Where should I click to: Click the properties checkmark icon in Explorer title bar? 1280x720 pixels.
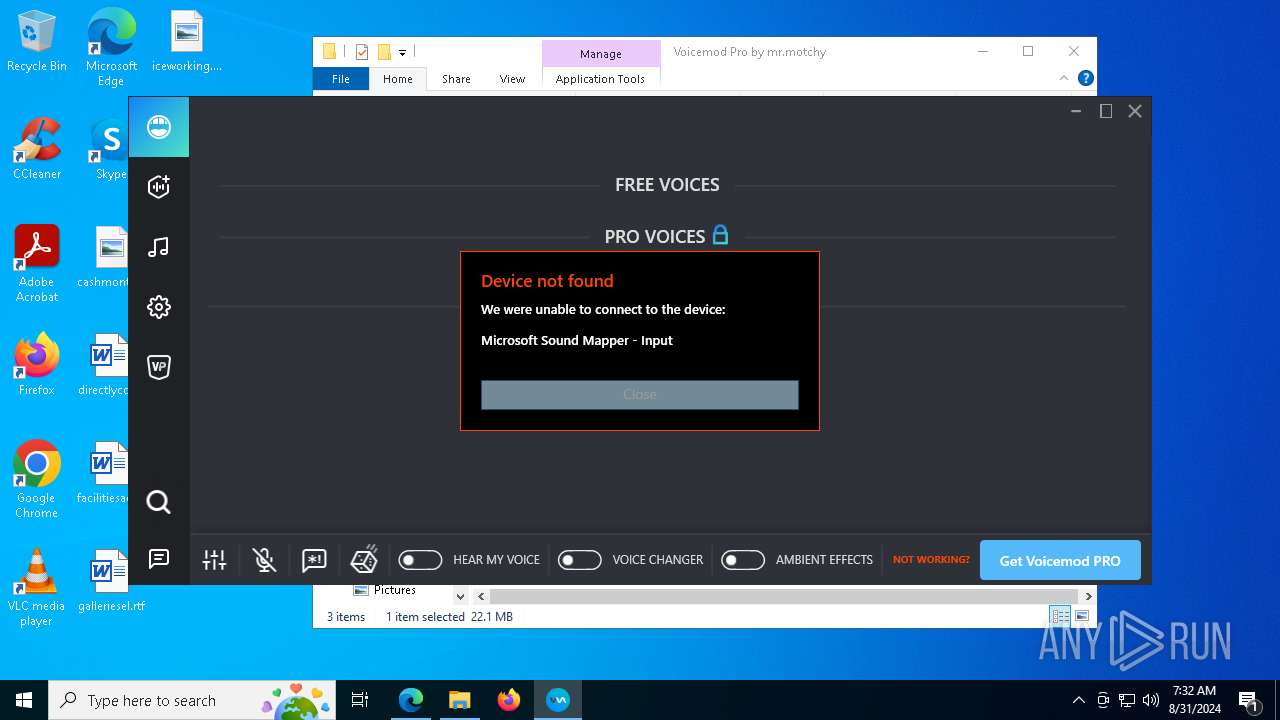point(362,52)
